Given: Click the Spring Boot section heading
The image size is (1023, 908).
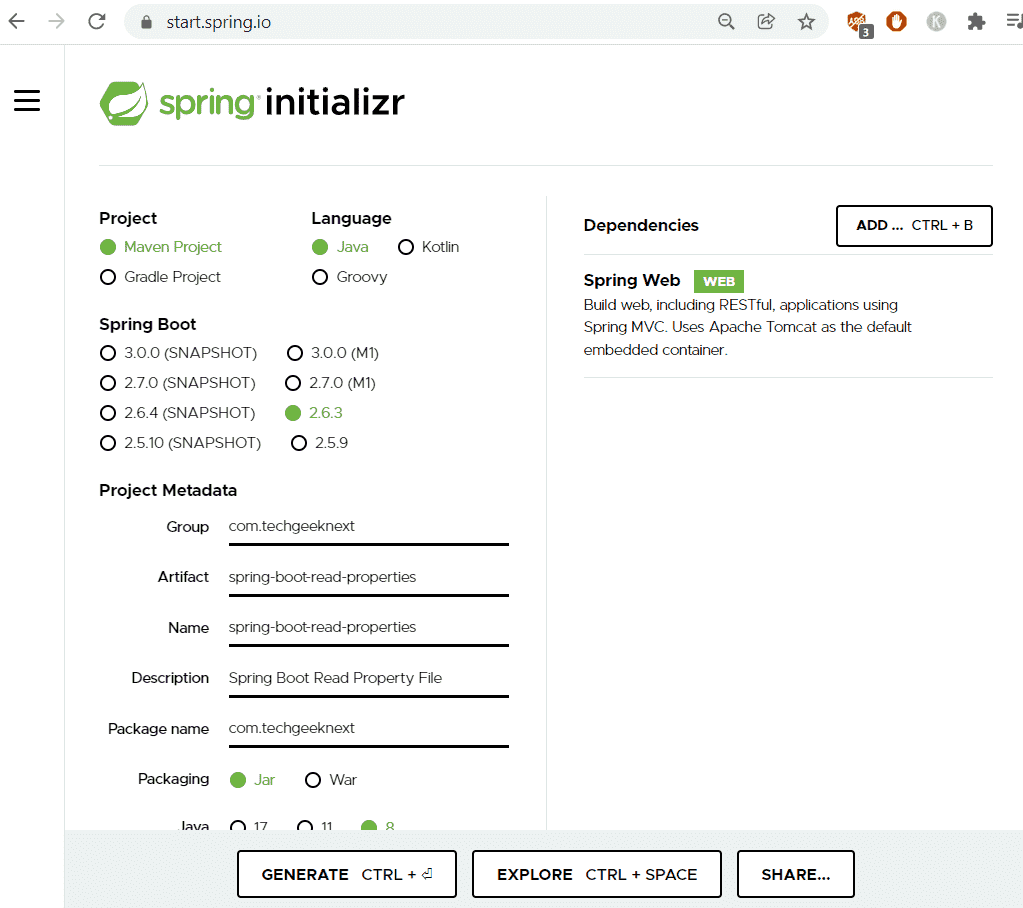Looking at the screenshot, I should (x=147, y=324).
